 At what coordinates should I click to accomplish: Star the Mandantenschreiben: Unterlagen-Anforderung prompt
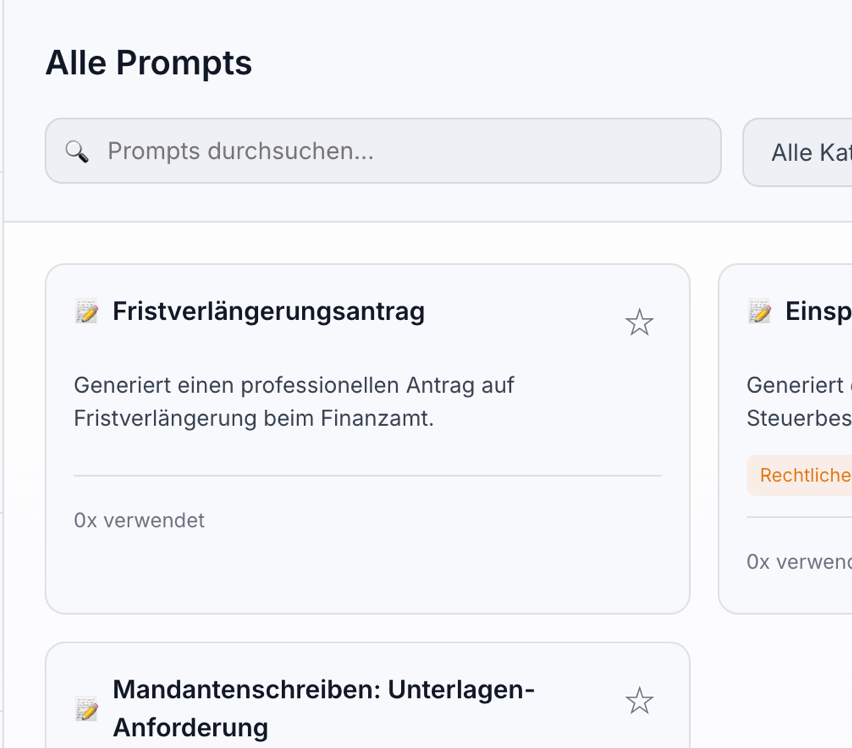tap(639, 701)
